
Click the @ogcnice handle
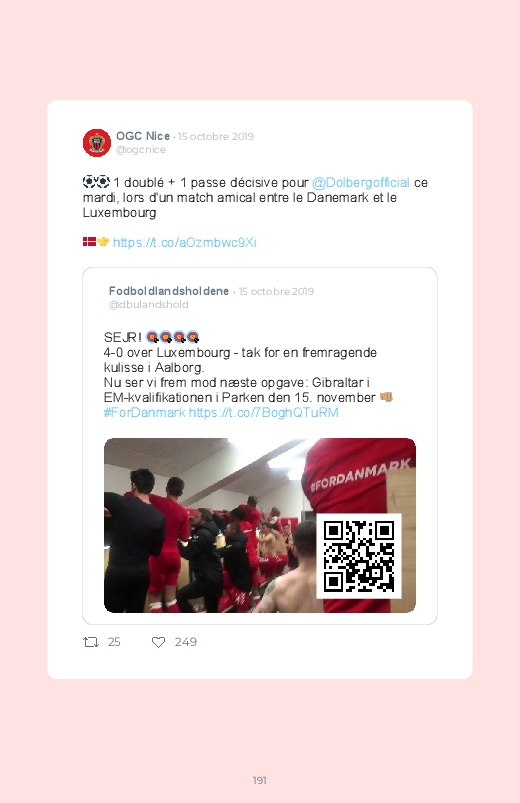click(141, 150)
